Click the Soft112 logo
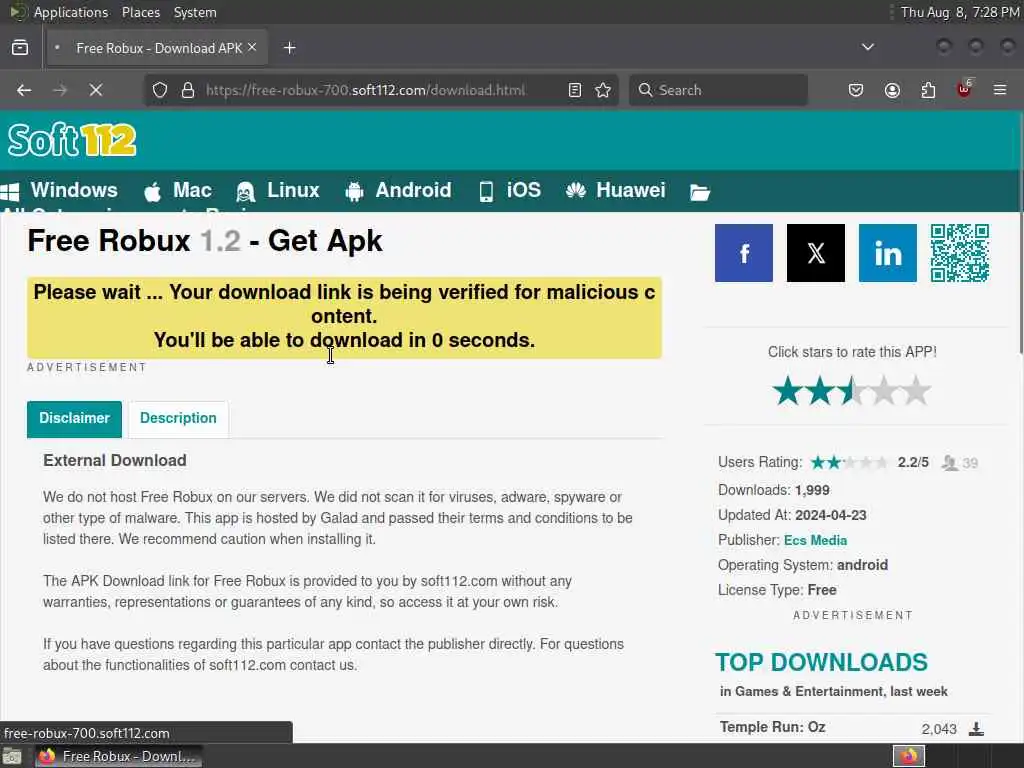The height and width of the screenshot is (768, 1024). point(72,140)
